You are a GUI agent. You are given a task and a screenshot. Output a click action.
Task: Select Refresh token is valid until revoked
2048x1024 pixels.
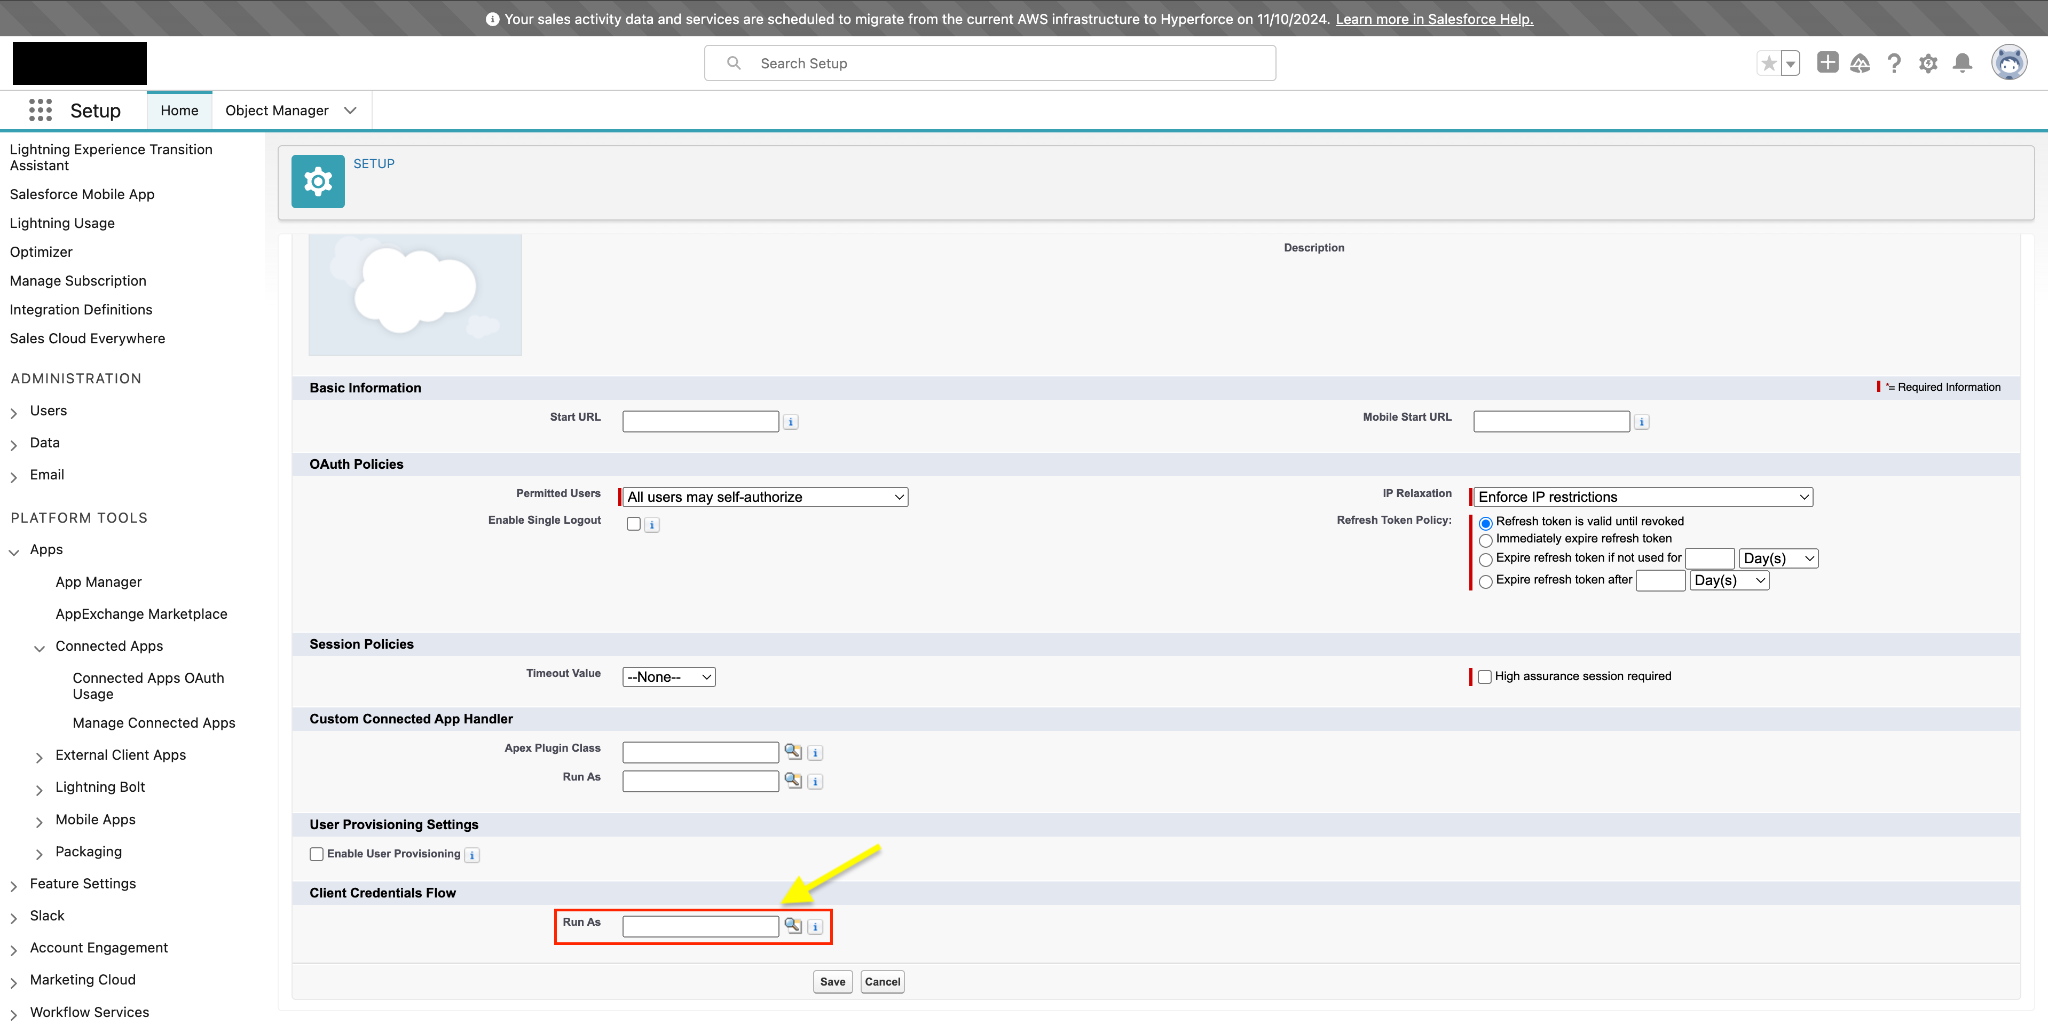click(x=1486, y=523)
